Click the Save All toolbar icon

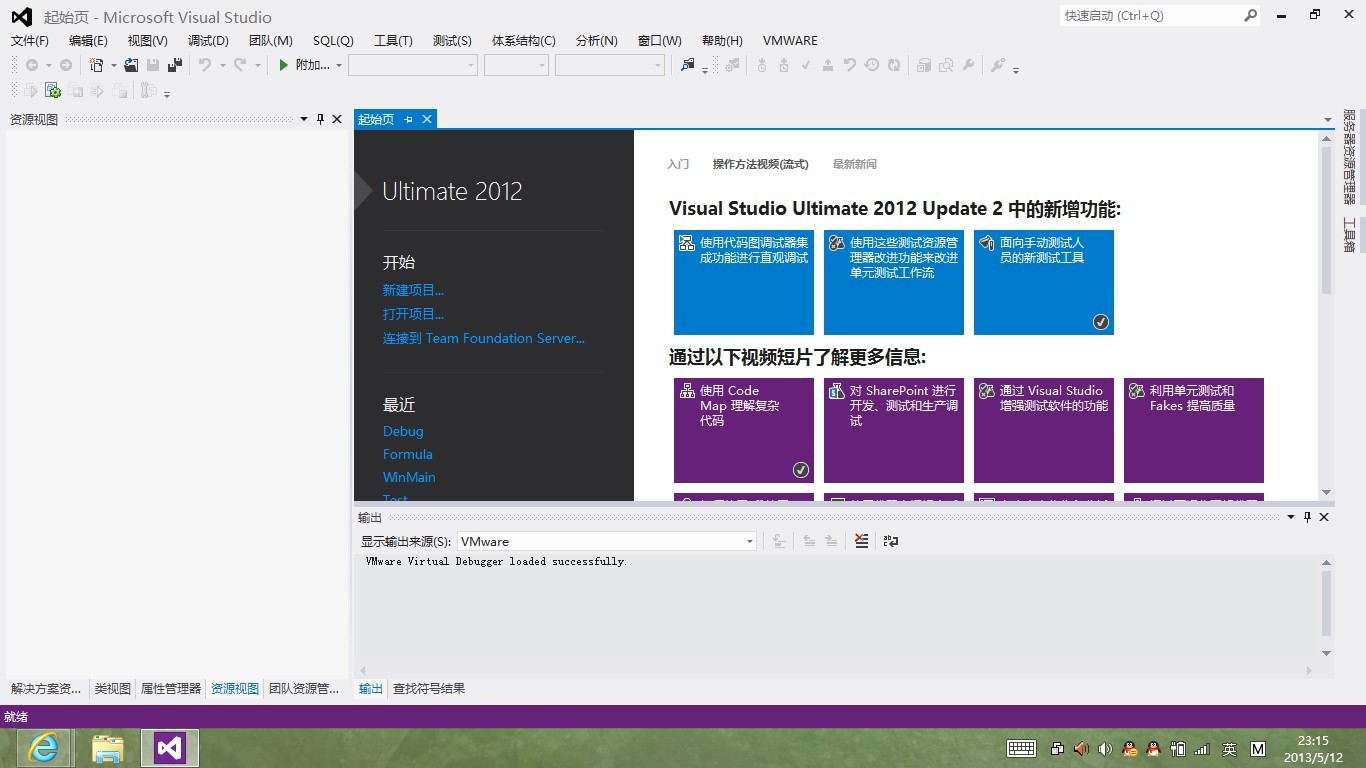175,65
